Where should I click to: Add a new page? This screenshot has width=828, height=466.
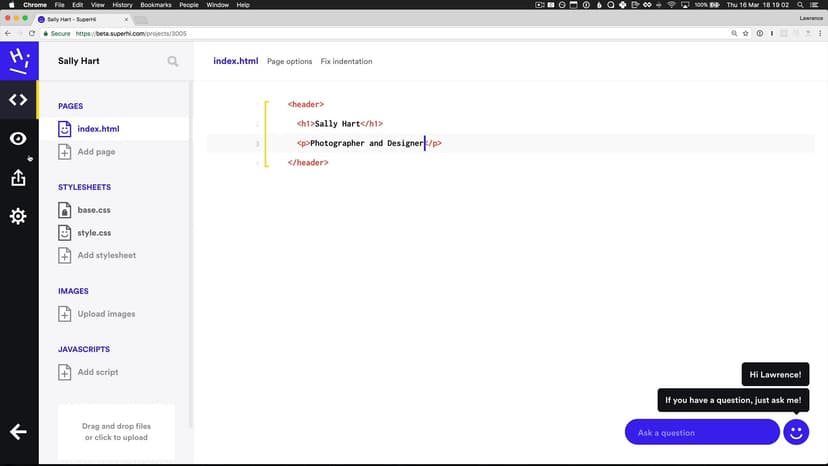[x=95, y=152]
